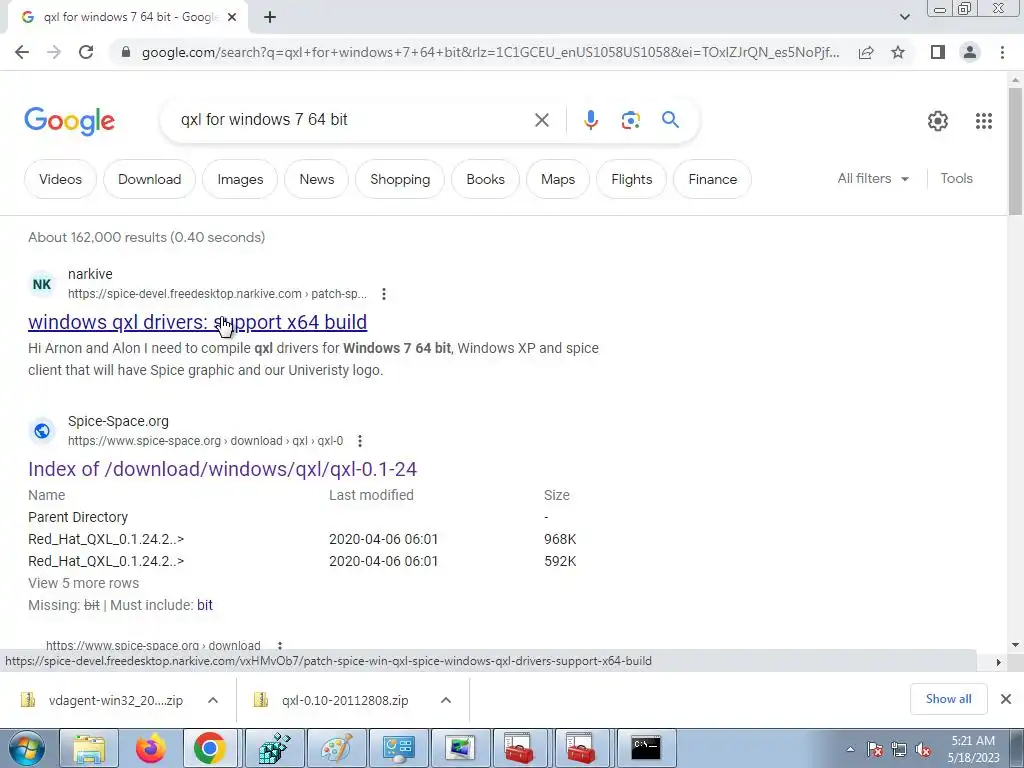This screenshot has width=1024, height=768.
Task: Click the muted volume tray icon
Action: click(923, 750)
